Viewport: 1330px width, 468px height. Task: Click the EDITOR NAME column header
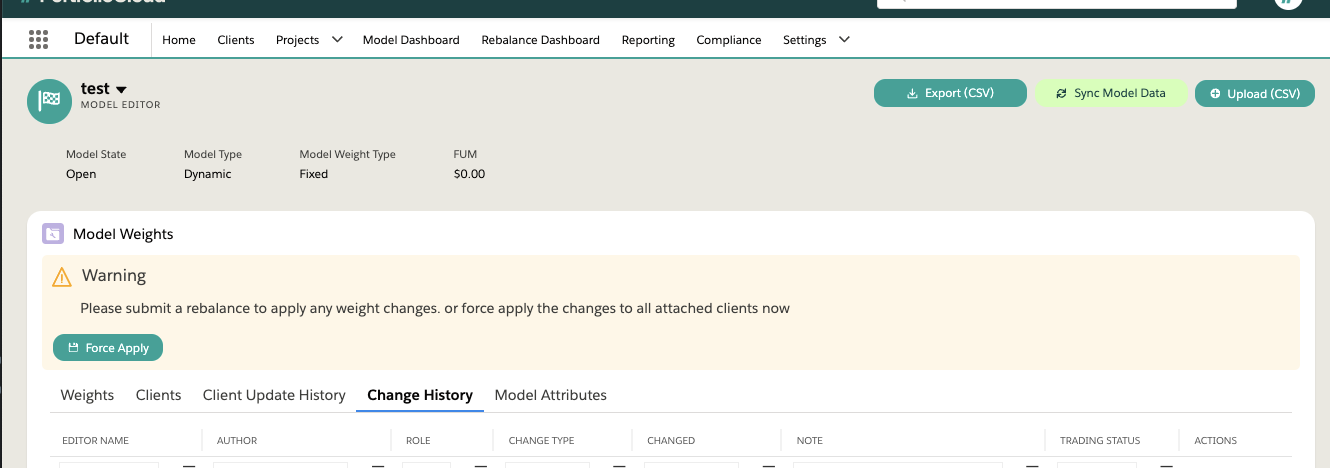(x=95, y=441)
